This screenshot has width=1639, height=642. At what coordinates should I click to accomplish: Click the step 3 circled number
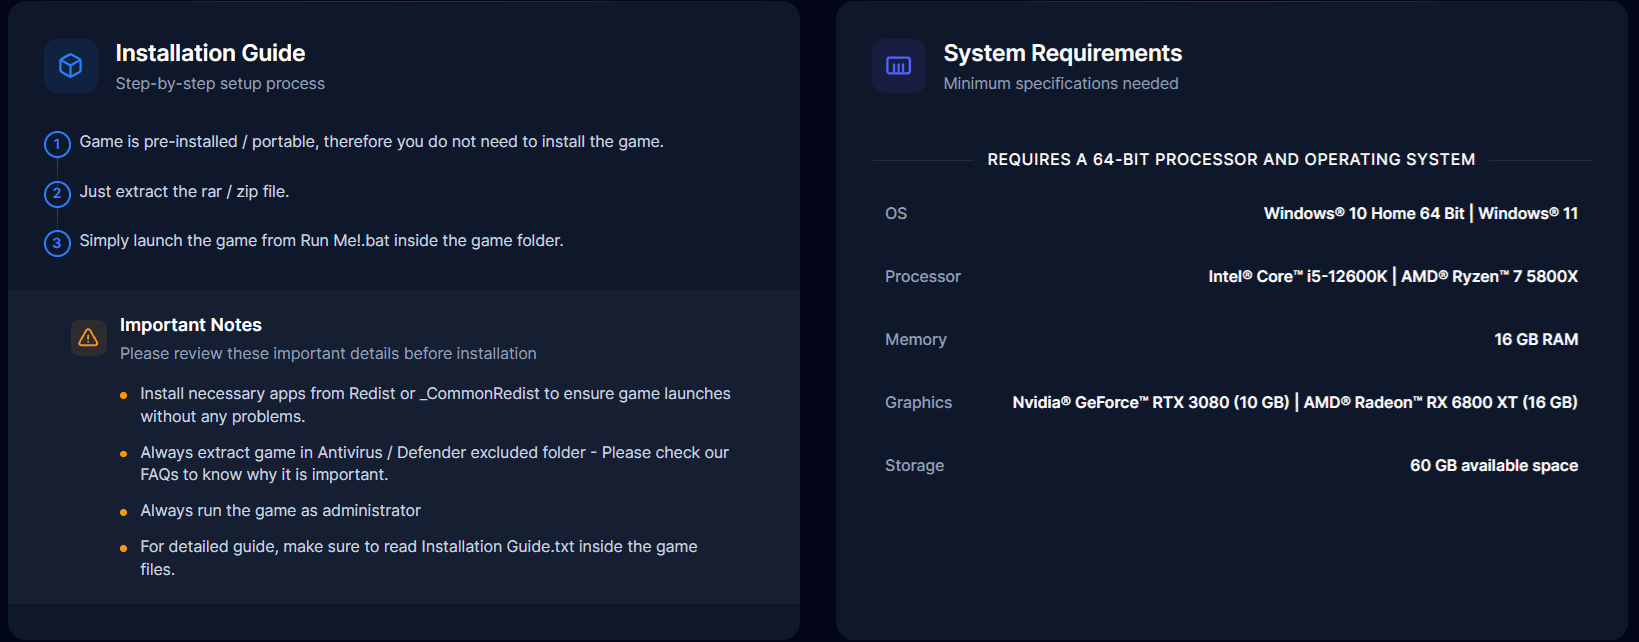coord(57,243)
